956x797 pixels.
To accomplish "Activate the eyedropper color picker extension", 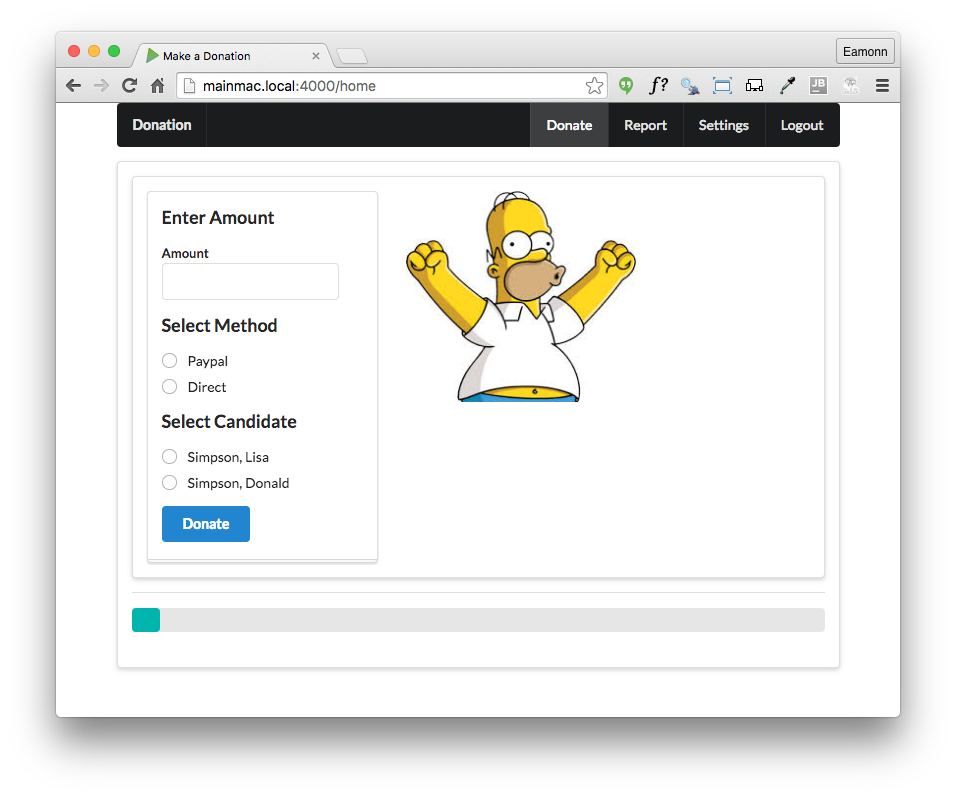I will (787, 86).
